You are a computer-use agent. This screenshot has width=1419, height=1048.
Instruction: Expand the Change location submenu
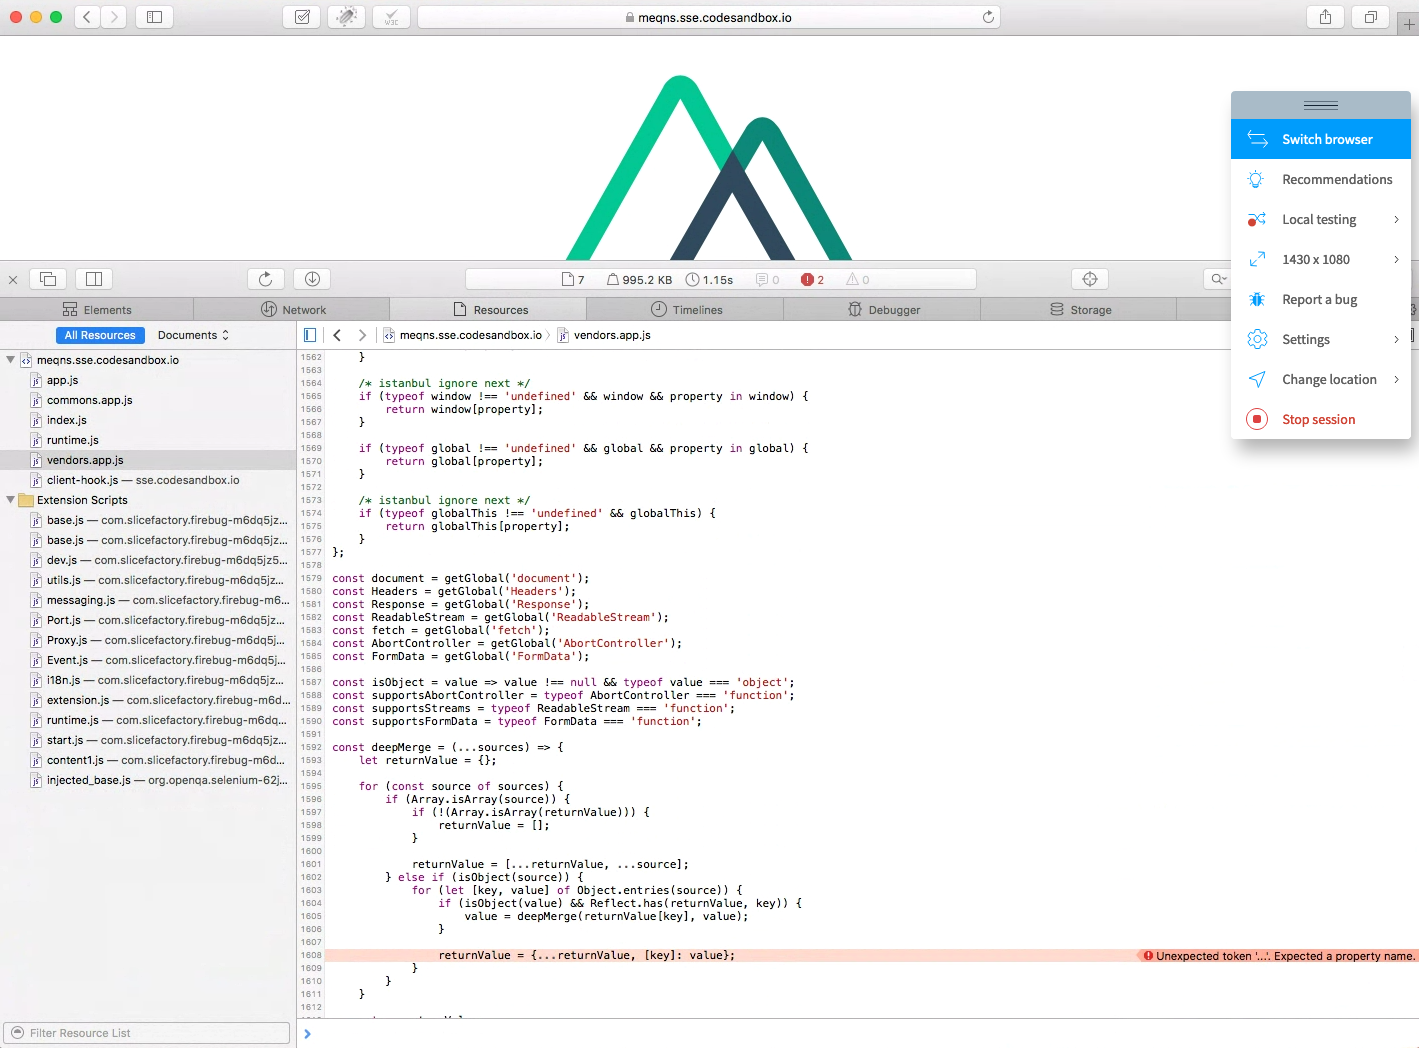pos(1321,379)
